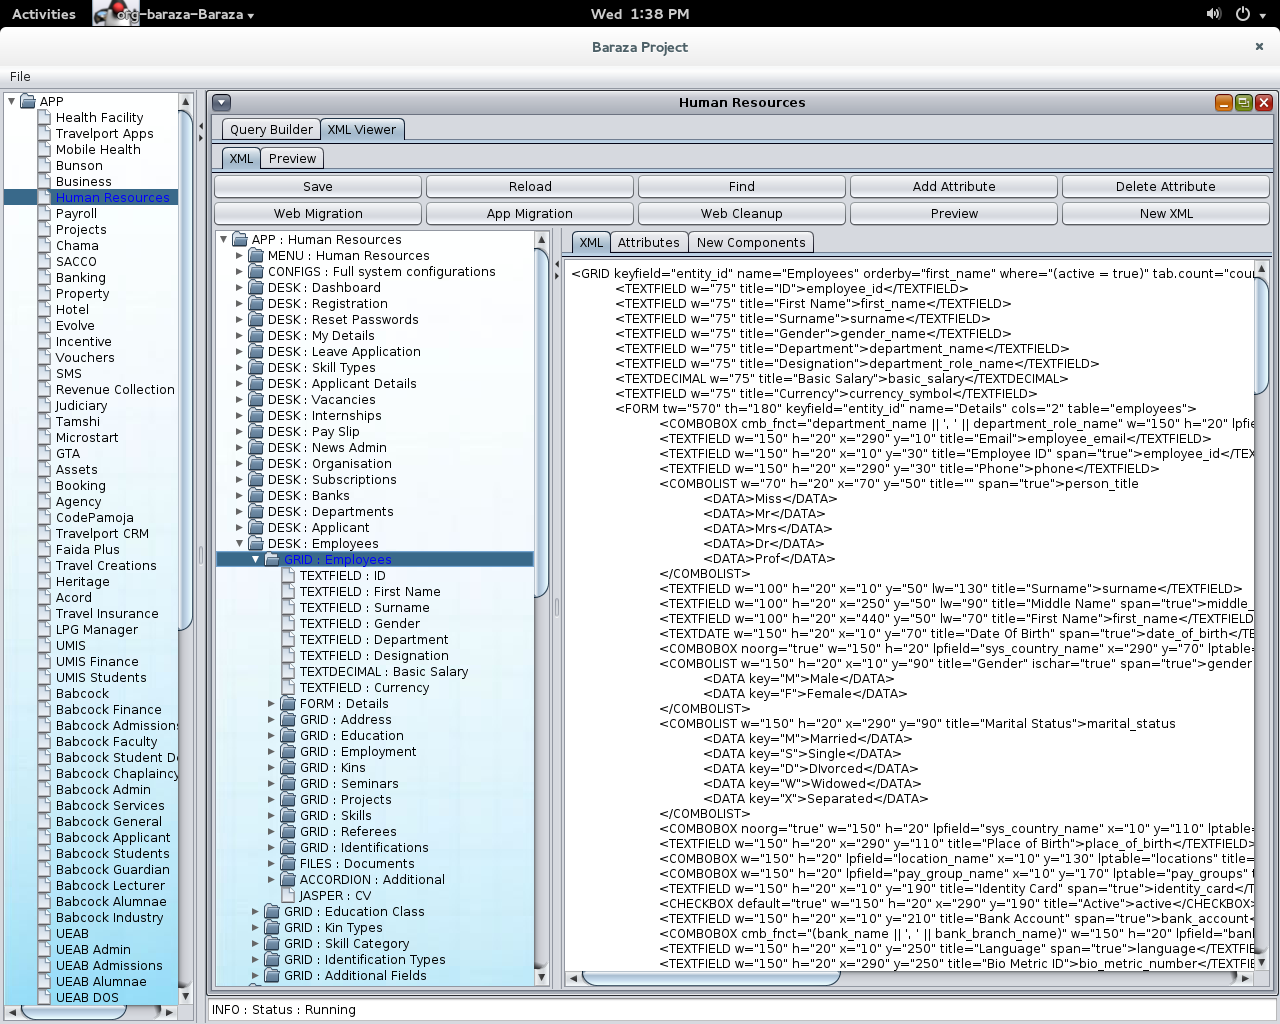Open the Attributes tab
The width and height of the screenshot is (1280, 1024).
648,242
